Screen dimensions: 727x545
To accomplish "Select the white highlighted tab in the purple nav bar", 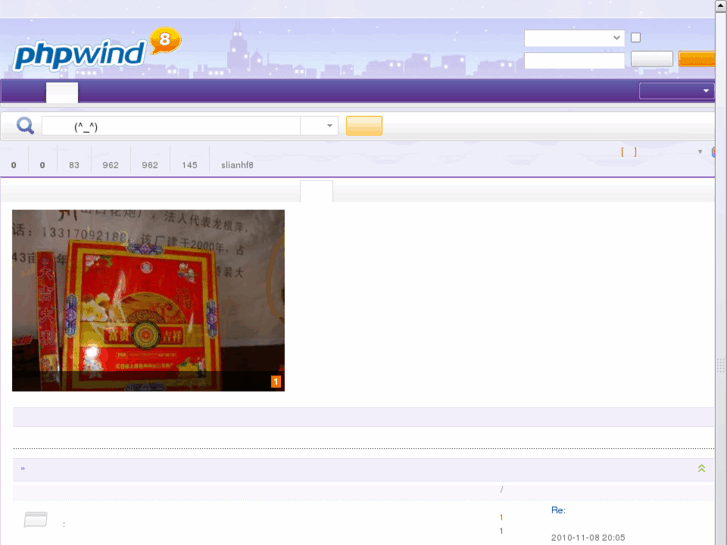I will point(62,92).
